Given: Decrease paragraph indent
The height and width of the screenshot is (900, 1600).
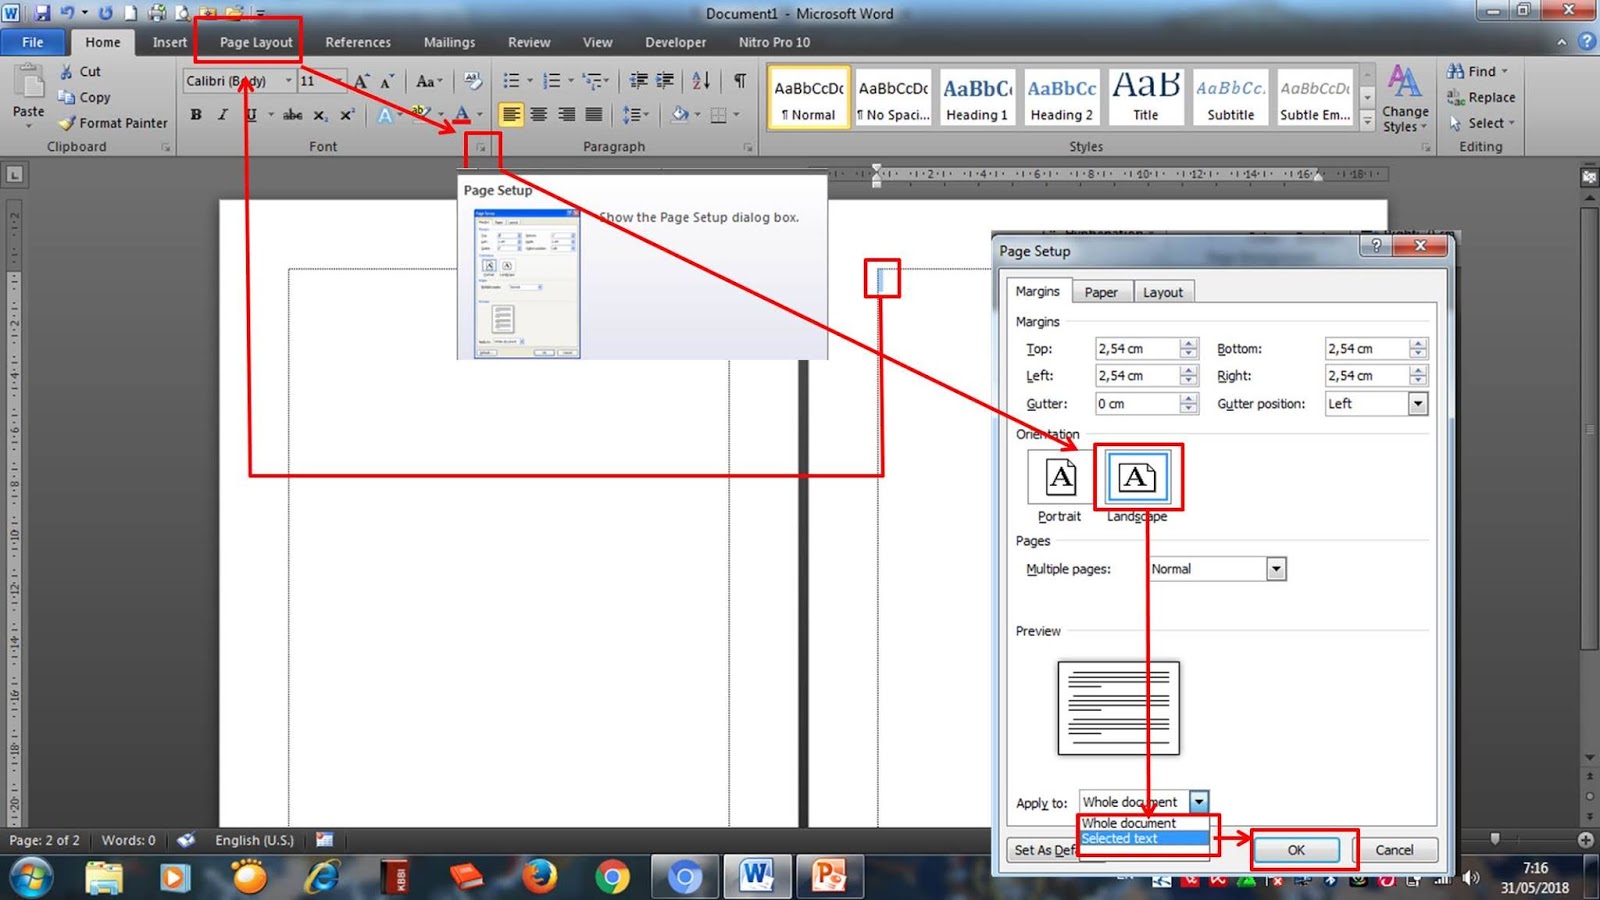Looking at the screenshot, I should (x=638, y=81).
